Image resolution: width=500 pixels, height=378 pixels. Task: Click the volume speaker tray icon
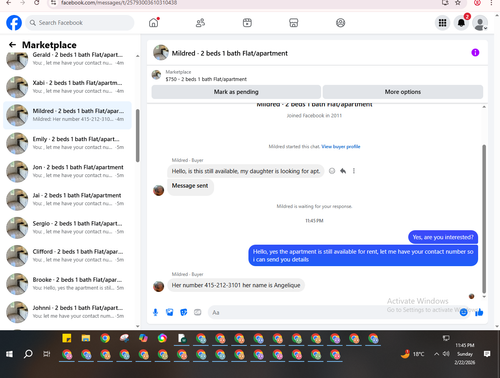click(x=446, y=354)
